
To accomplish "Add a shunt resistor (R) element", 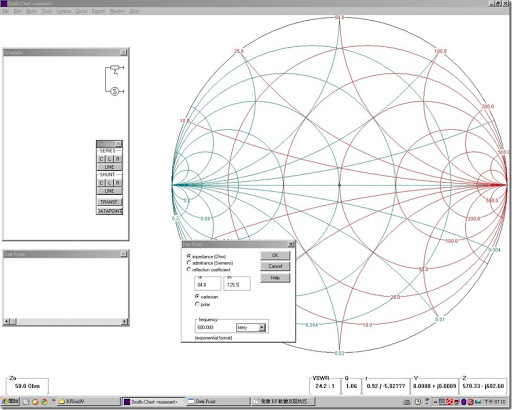I will click(117, 183).
